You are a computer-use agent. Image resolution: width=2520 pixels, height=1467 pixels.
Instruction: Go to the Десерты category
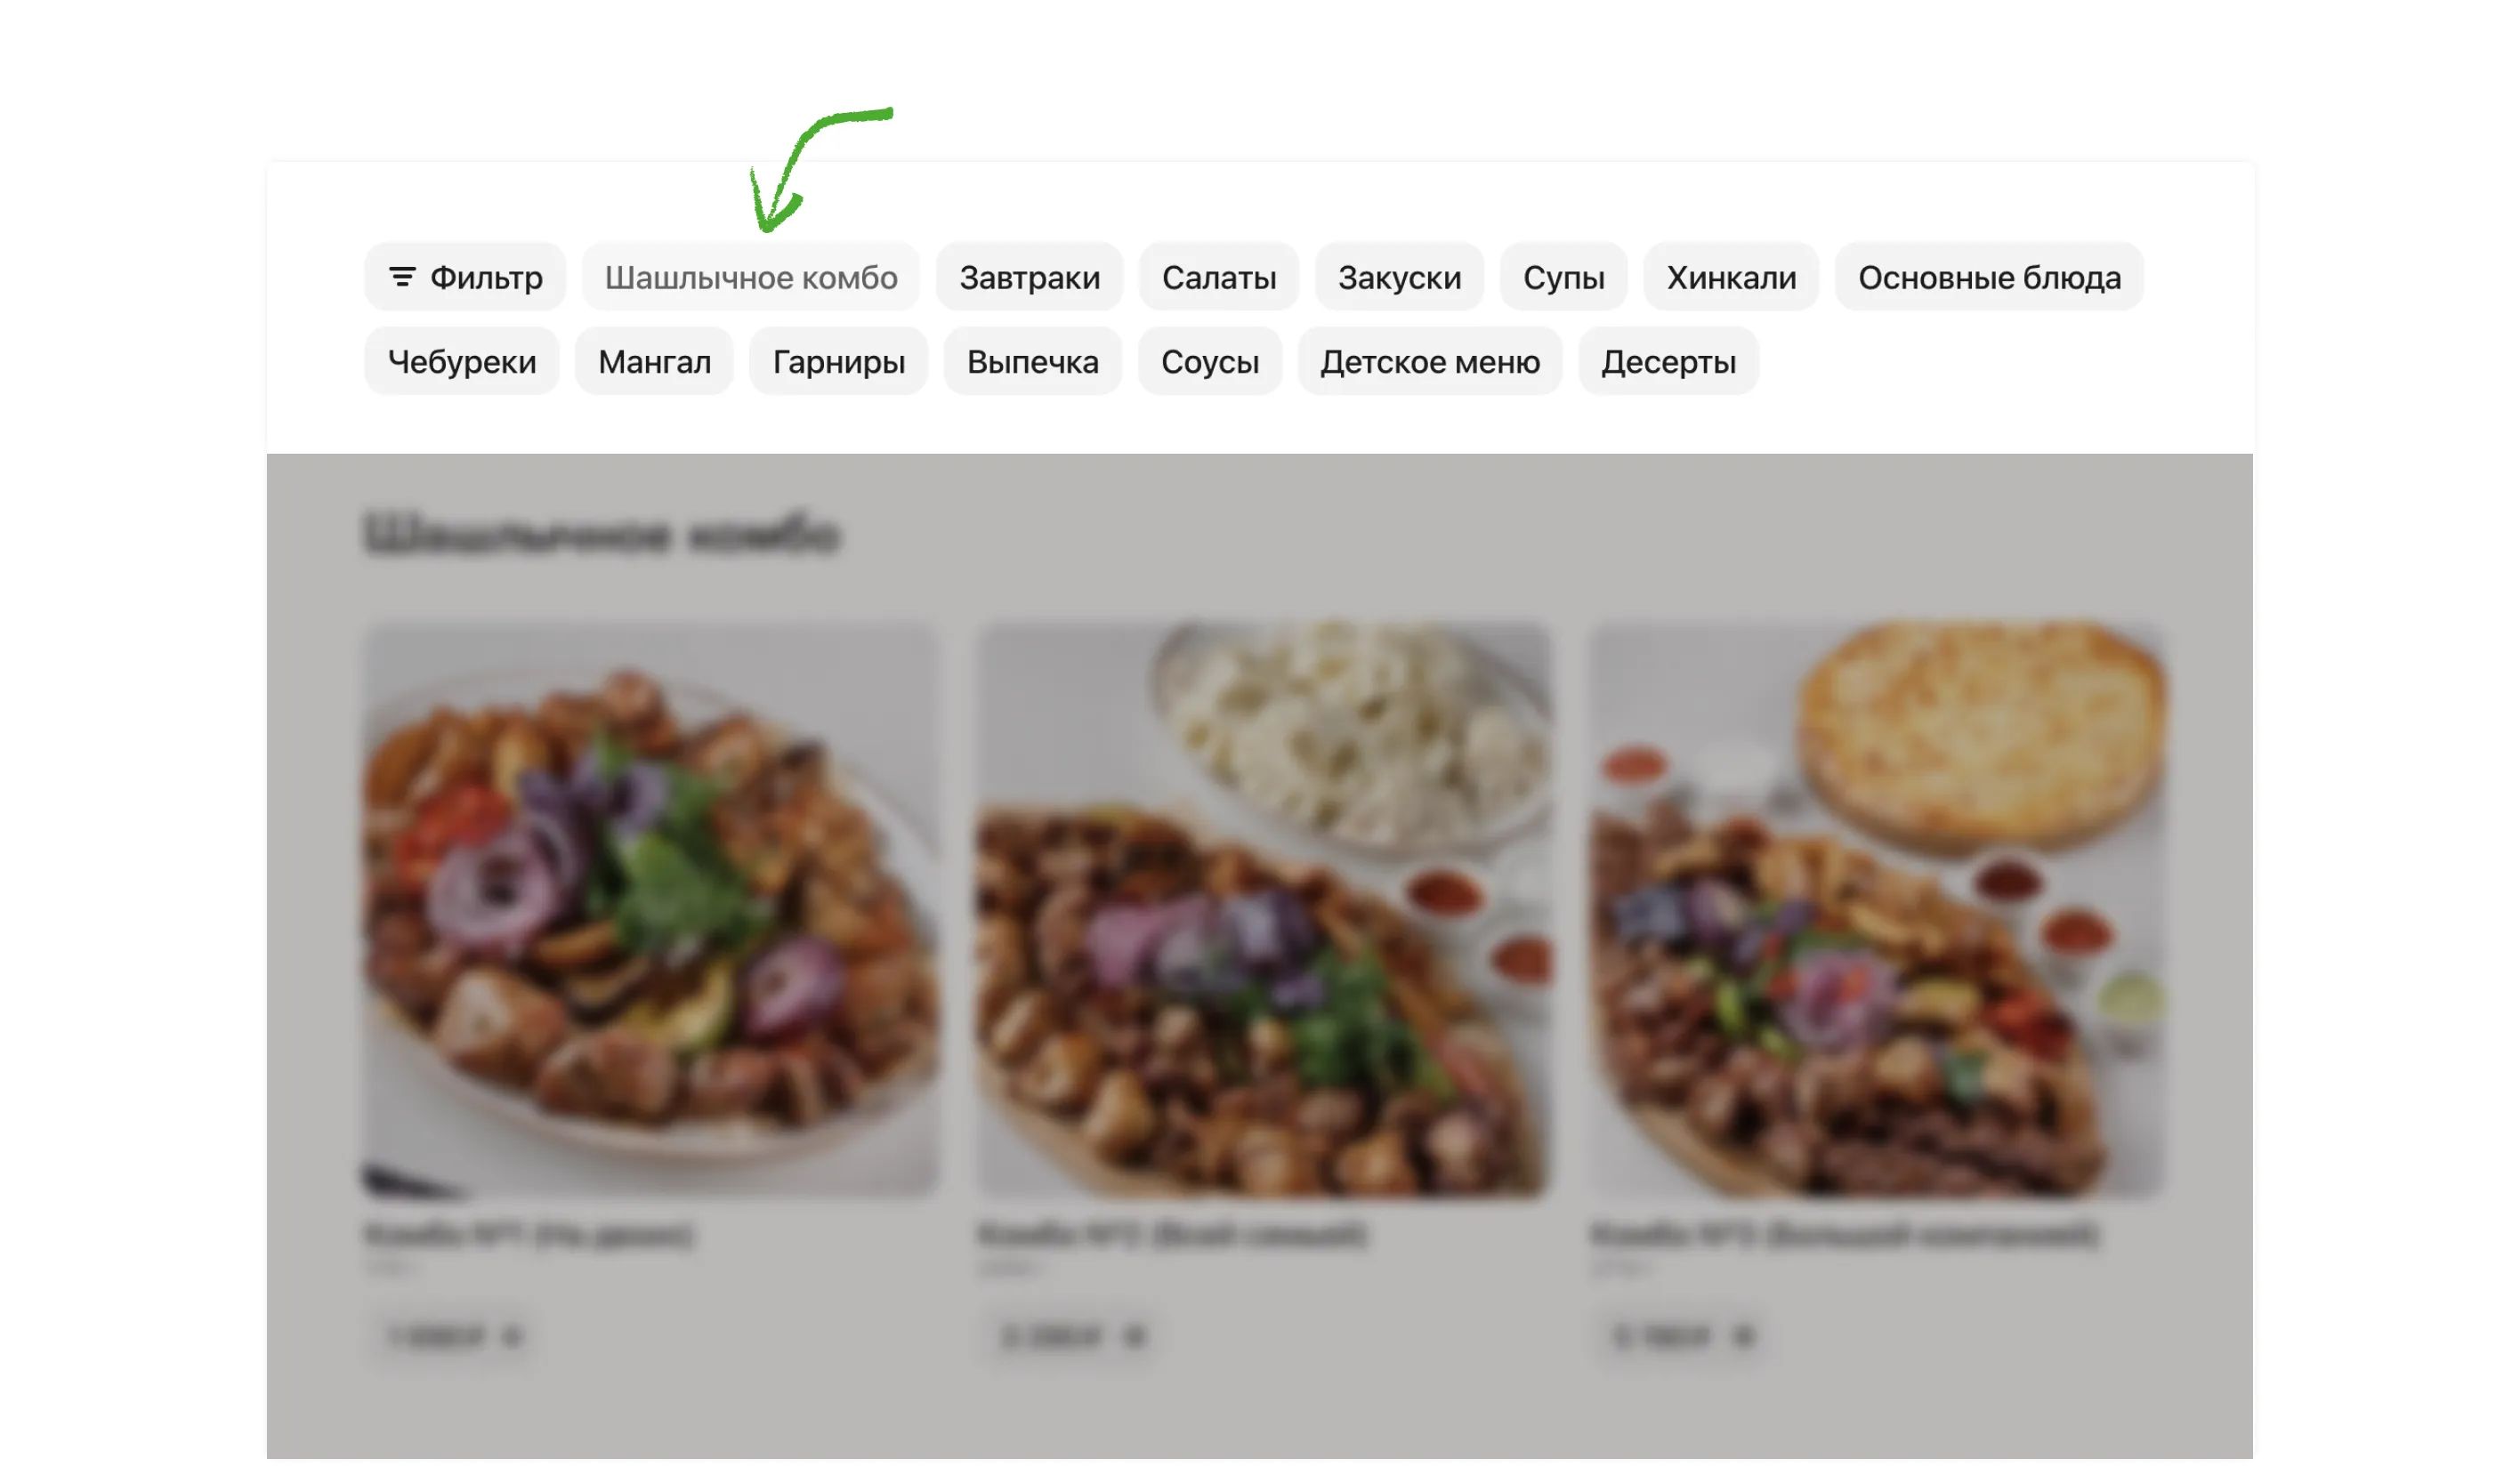click(x=1668, y=361)
